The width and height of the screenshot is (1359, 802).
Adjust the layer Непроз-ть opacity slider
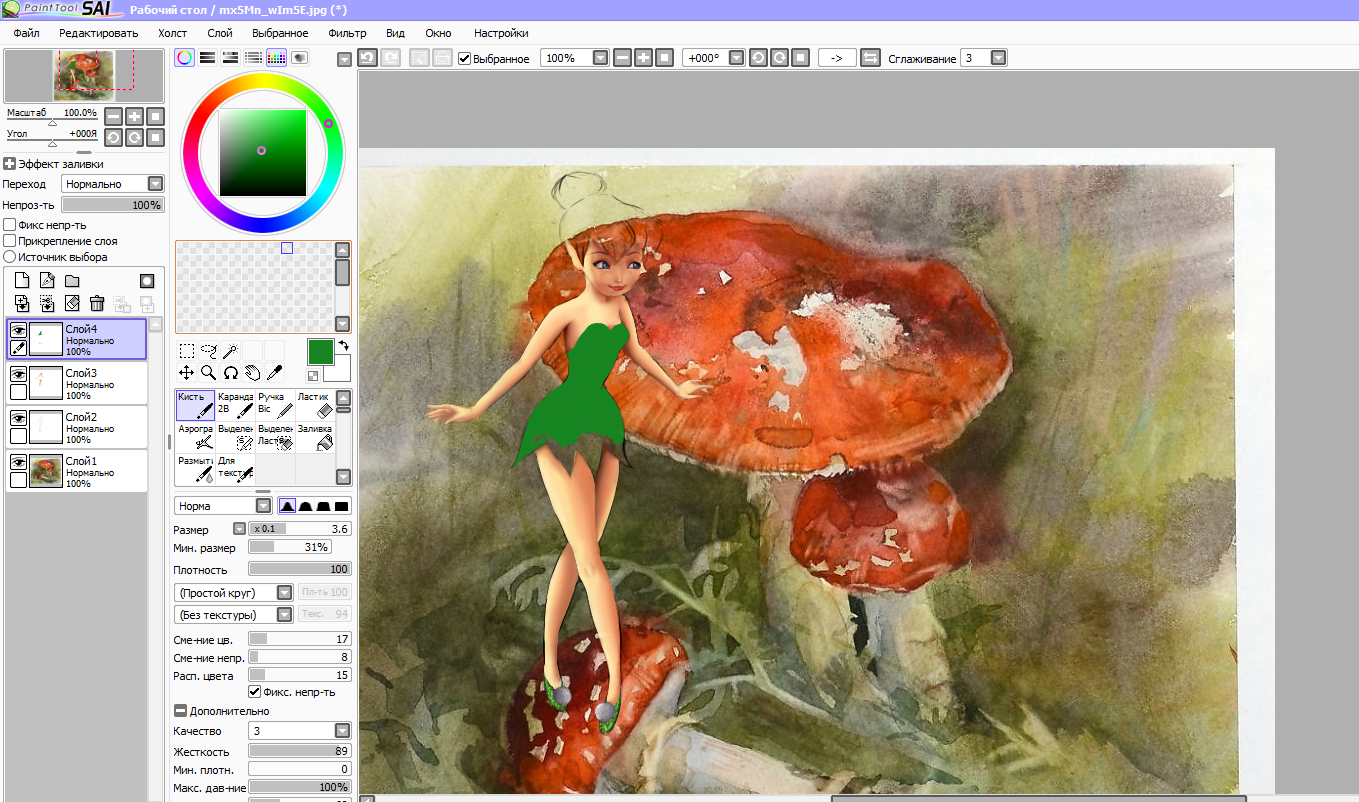coord(112,205)
